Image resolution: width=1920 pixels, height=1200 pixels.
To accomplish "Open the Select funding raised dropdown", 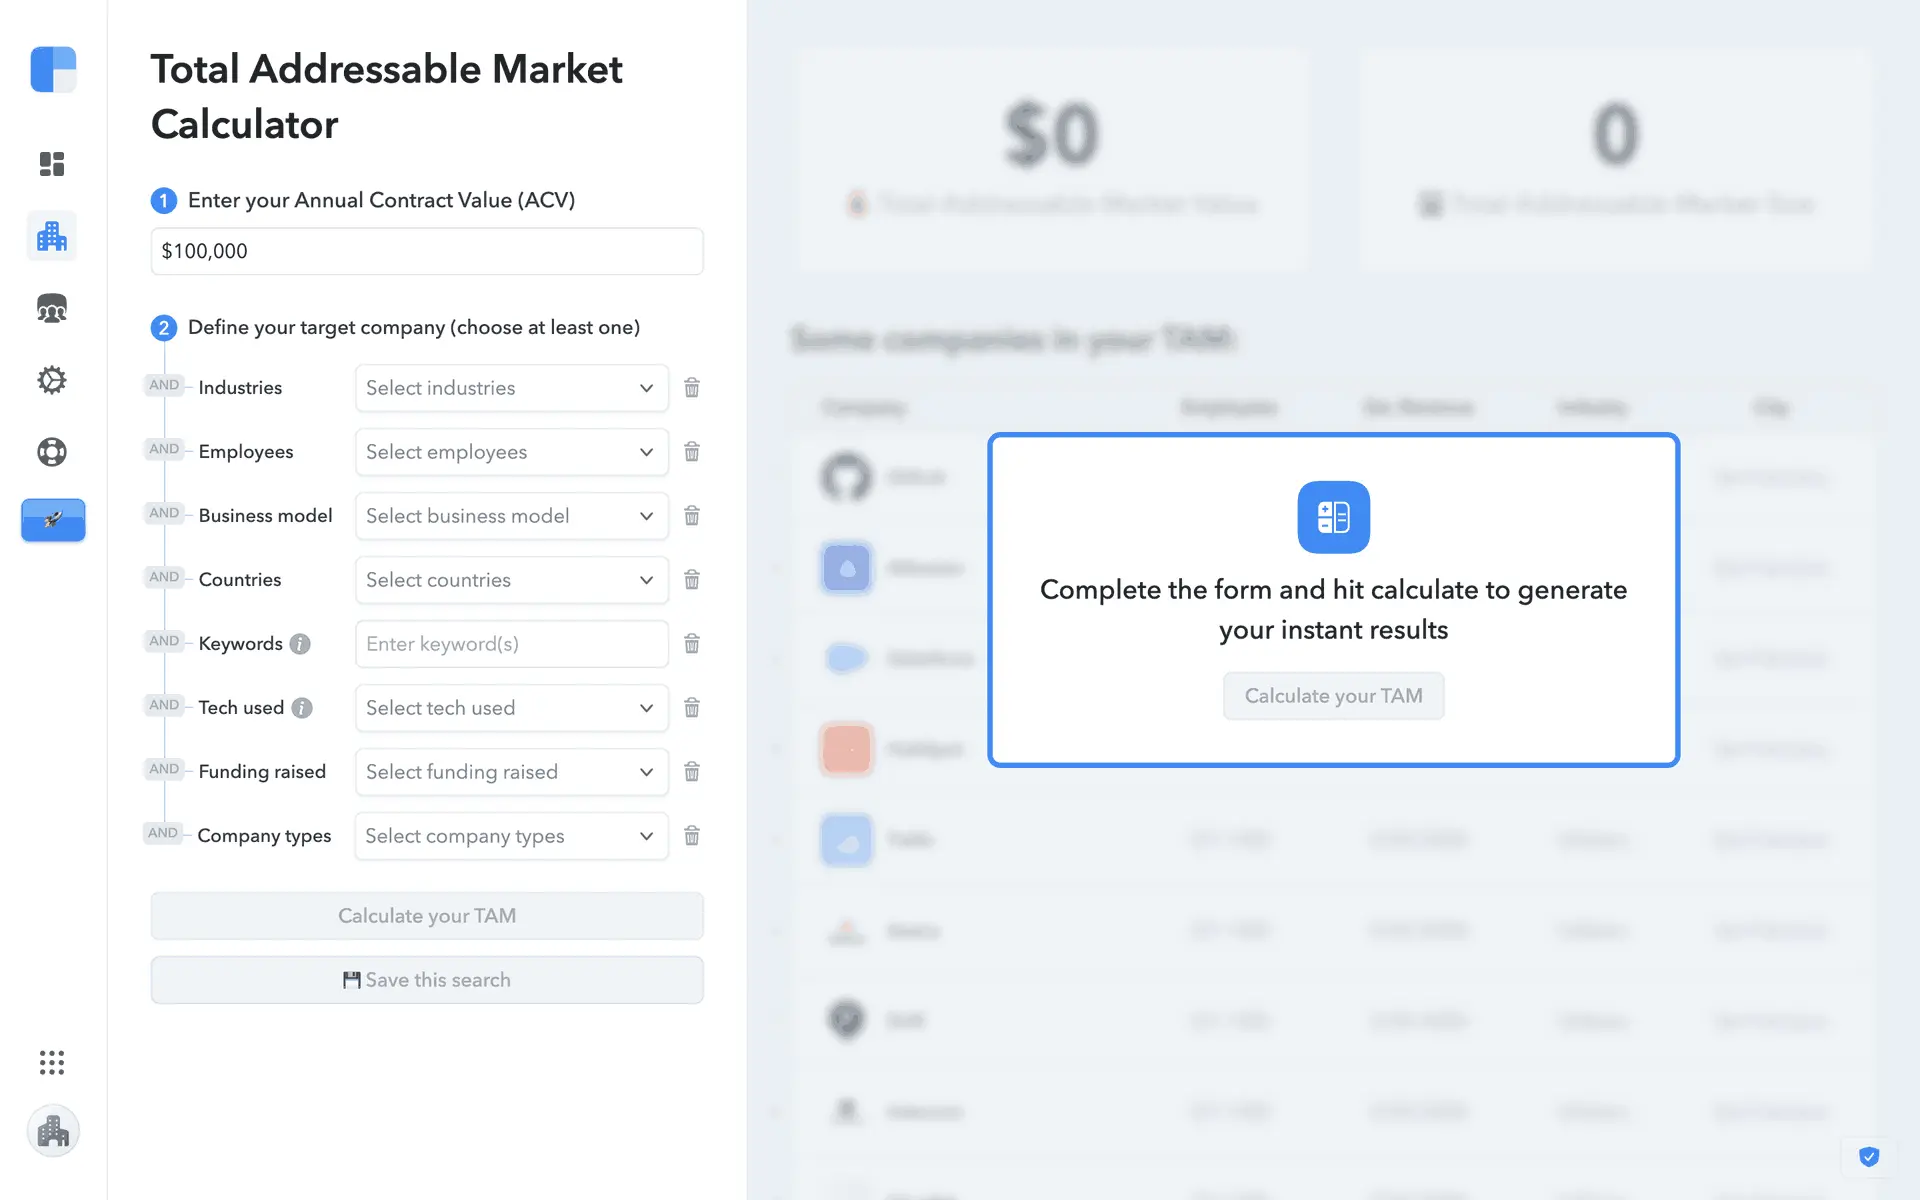I will click(511, 772).
